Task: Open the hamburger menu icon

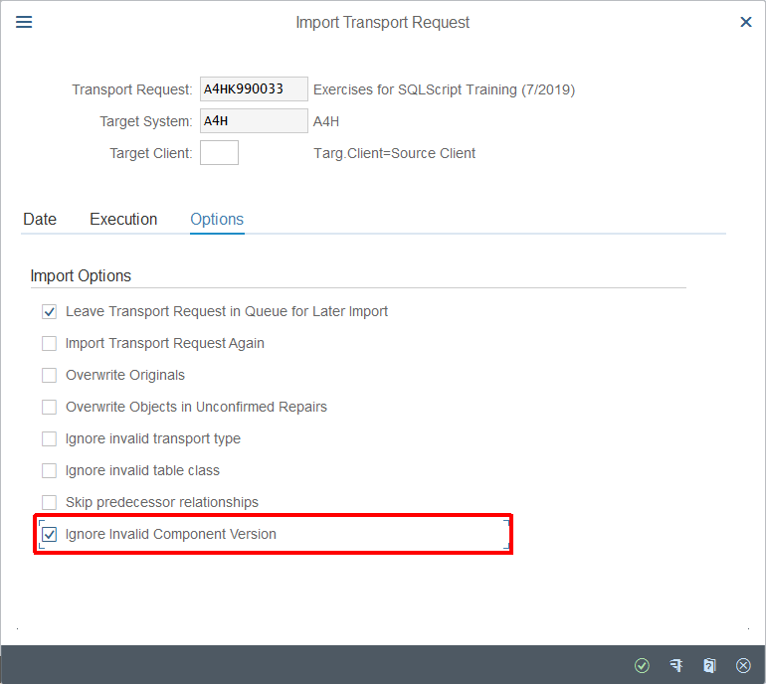Action: 24,22
